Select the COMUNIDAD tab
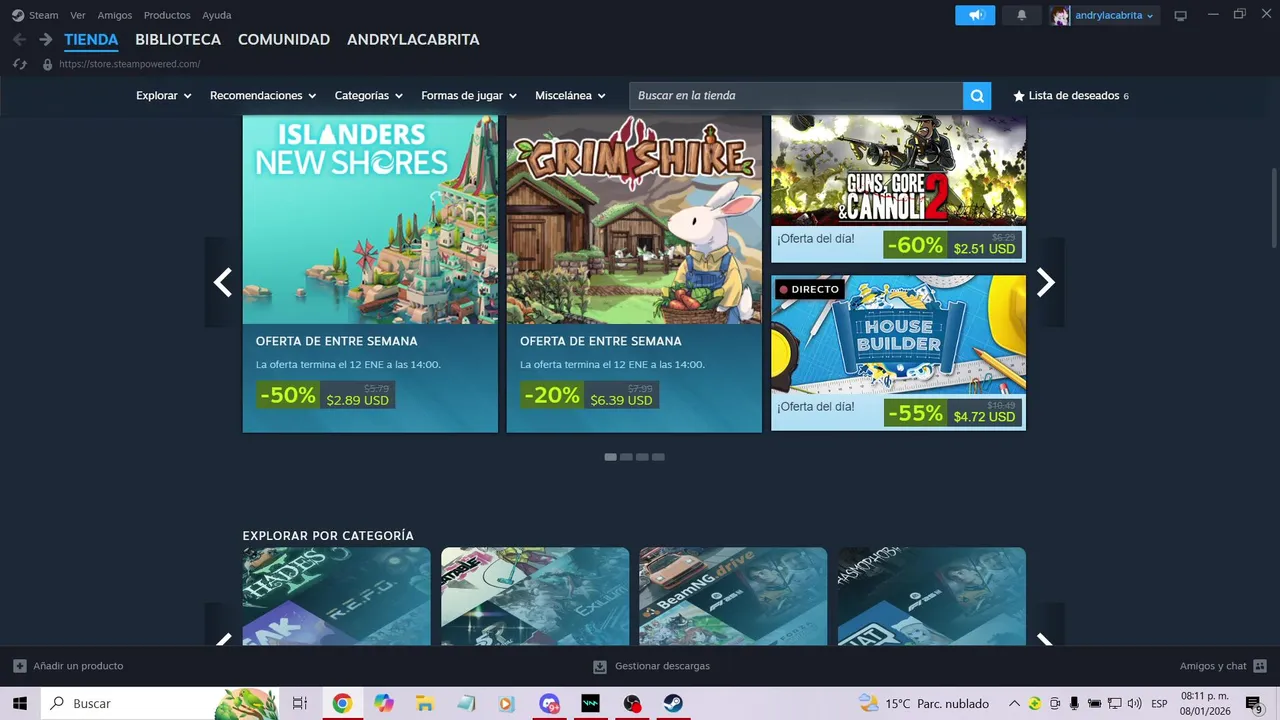Viewport: 1280px width, 720px height. [284, 40]
